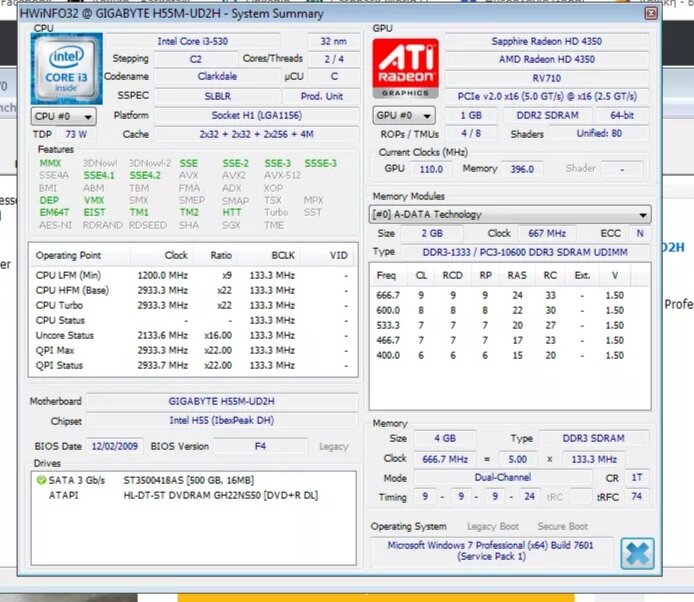Select the ST3500418AS drive entry
Image resolution: width=694 pixels, height=602 pixels.
pyautogui.click(x=188, y=480)
